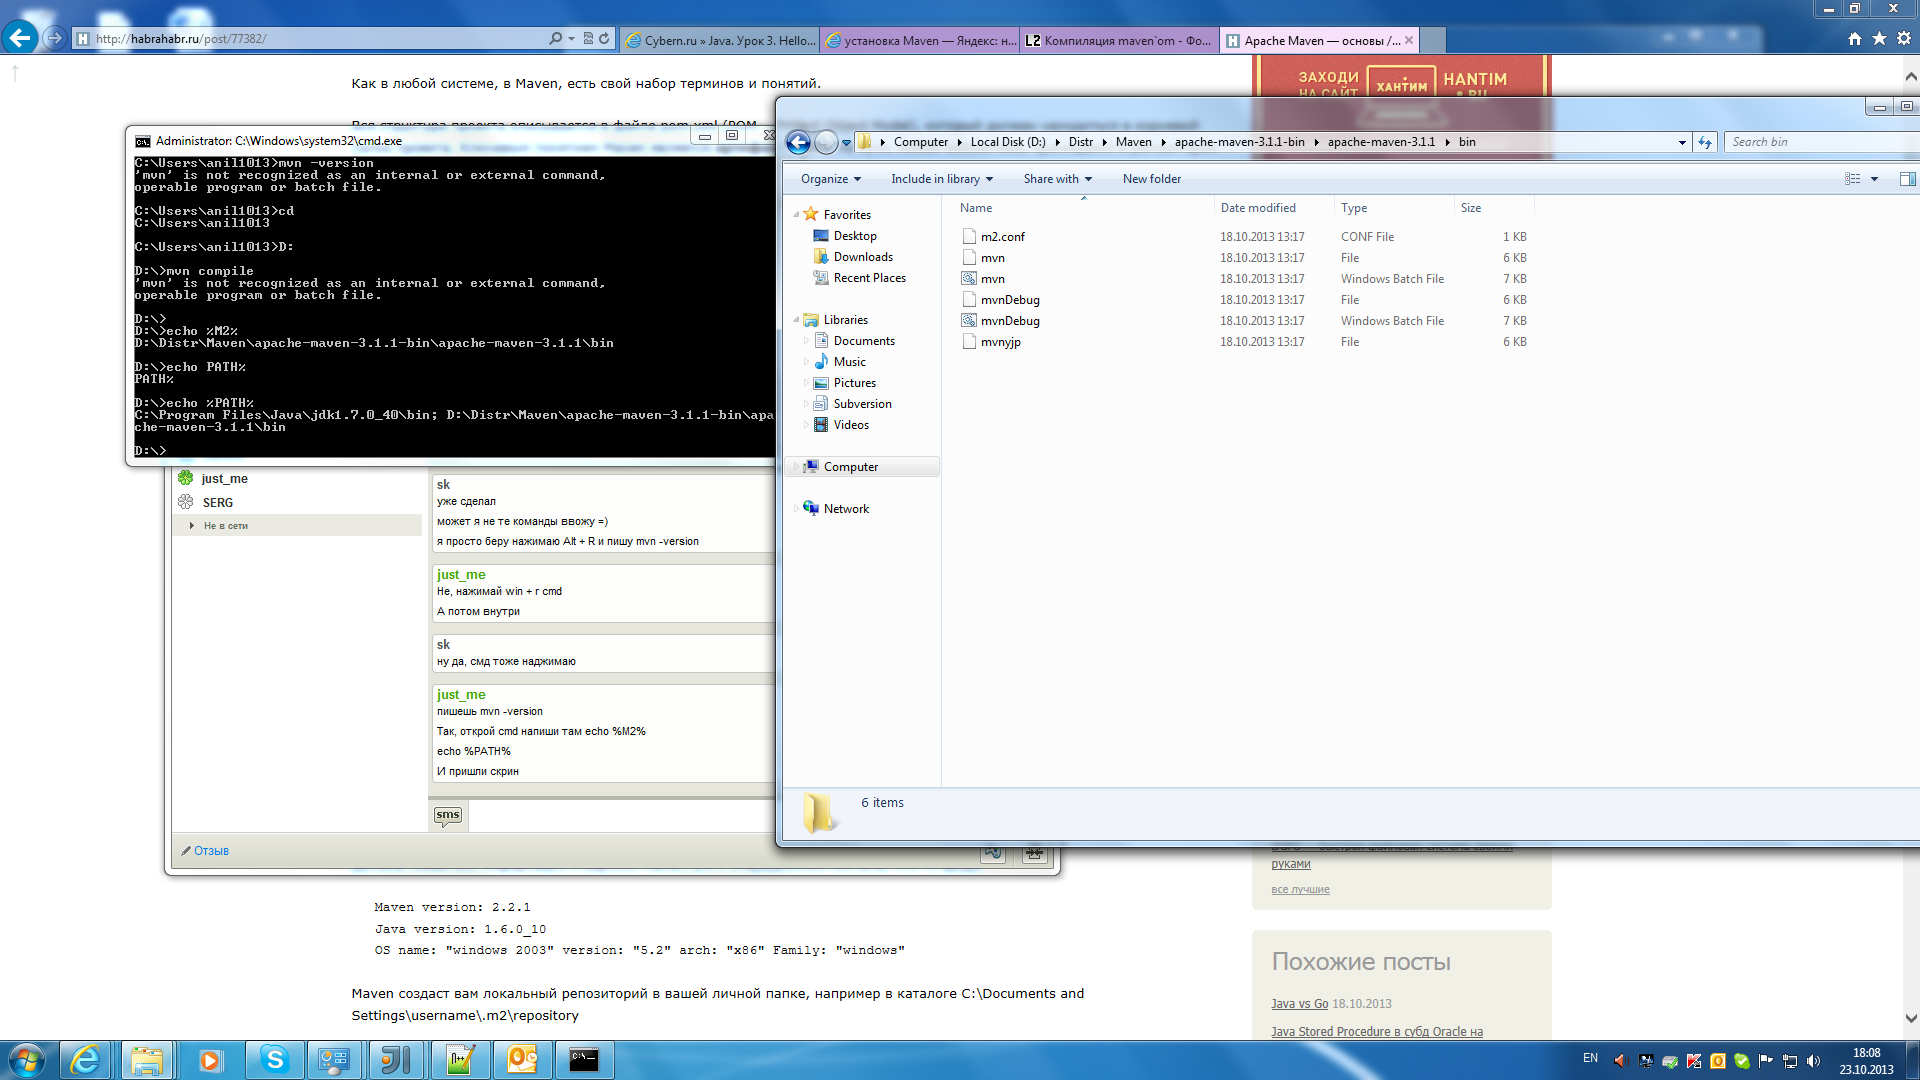Select Computer in navigation pane

(x=850, y=467)
